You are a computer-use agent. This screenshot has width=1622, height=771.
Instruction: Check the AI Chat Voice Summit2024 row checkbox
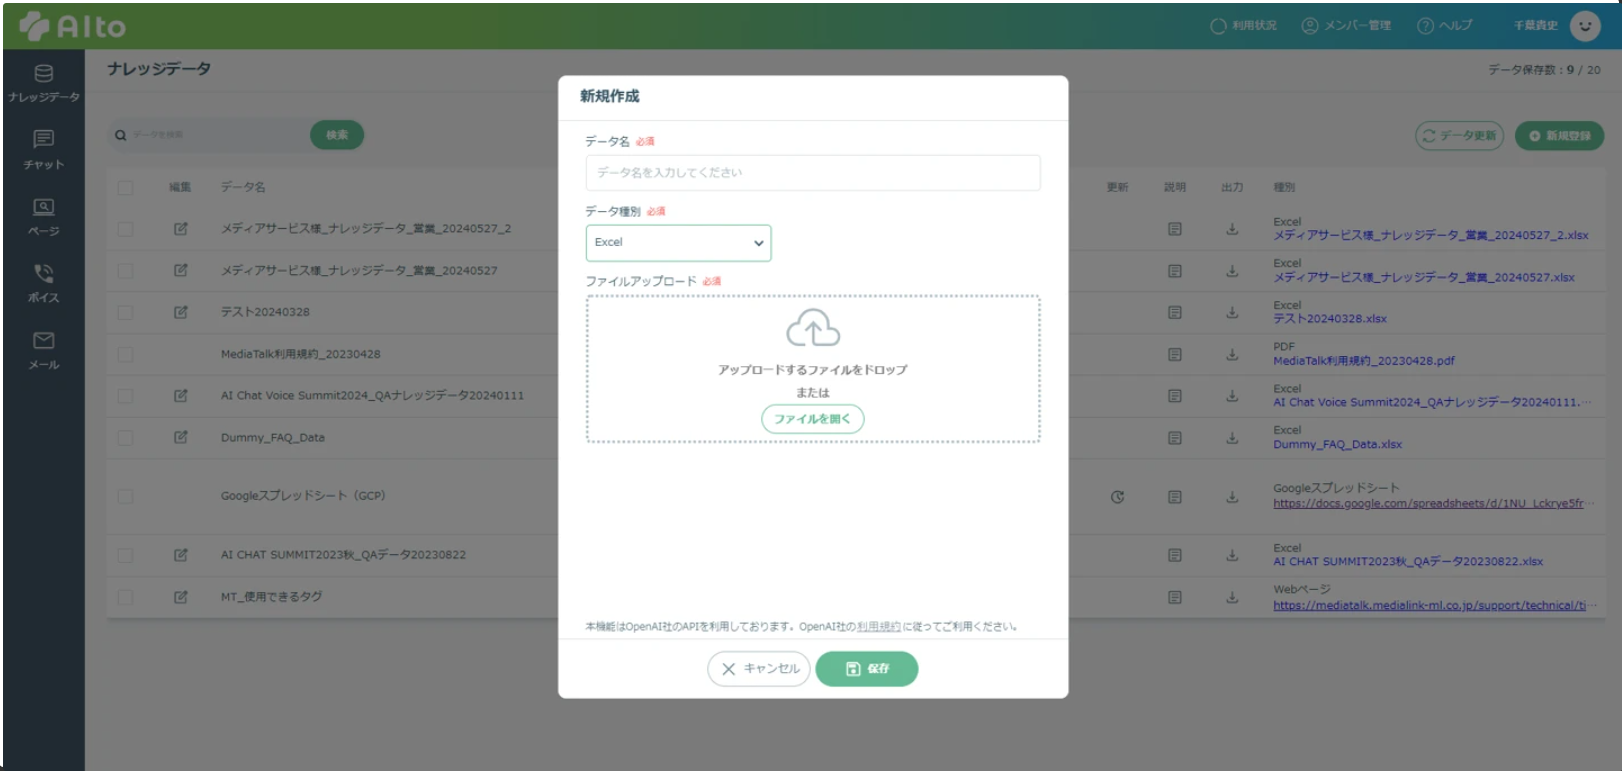[x=125, y=396]
